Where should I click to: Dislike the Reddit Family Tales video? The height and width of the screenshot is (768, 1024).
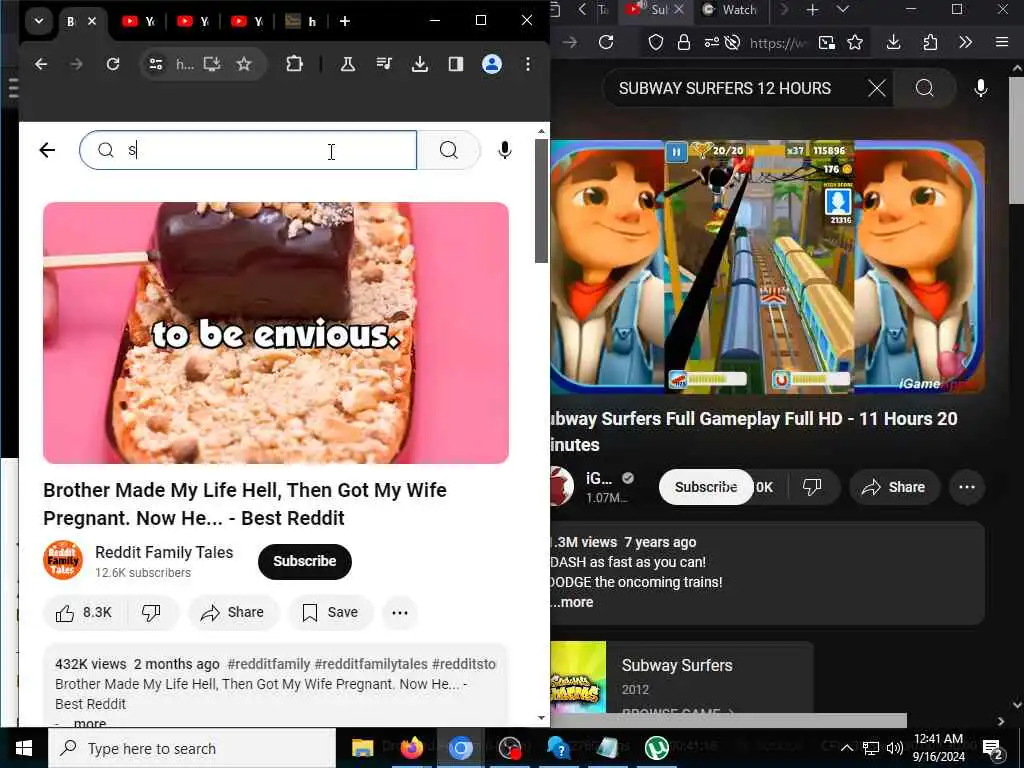click(152, 613)
